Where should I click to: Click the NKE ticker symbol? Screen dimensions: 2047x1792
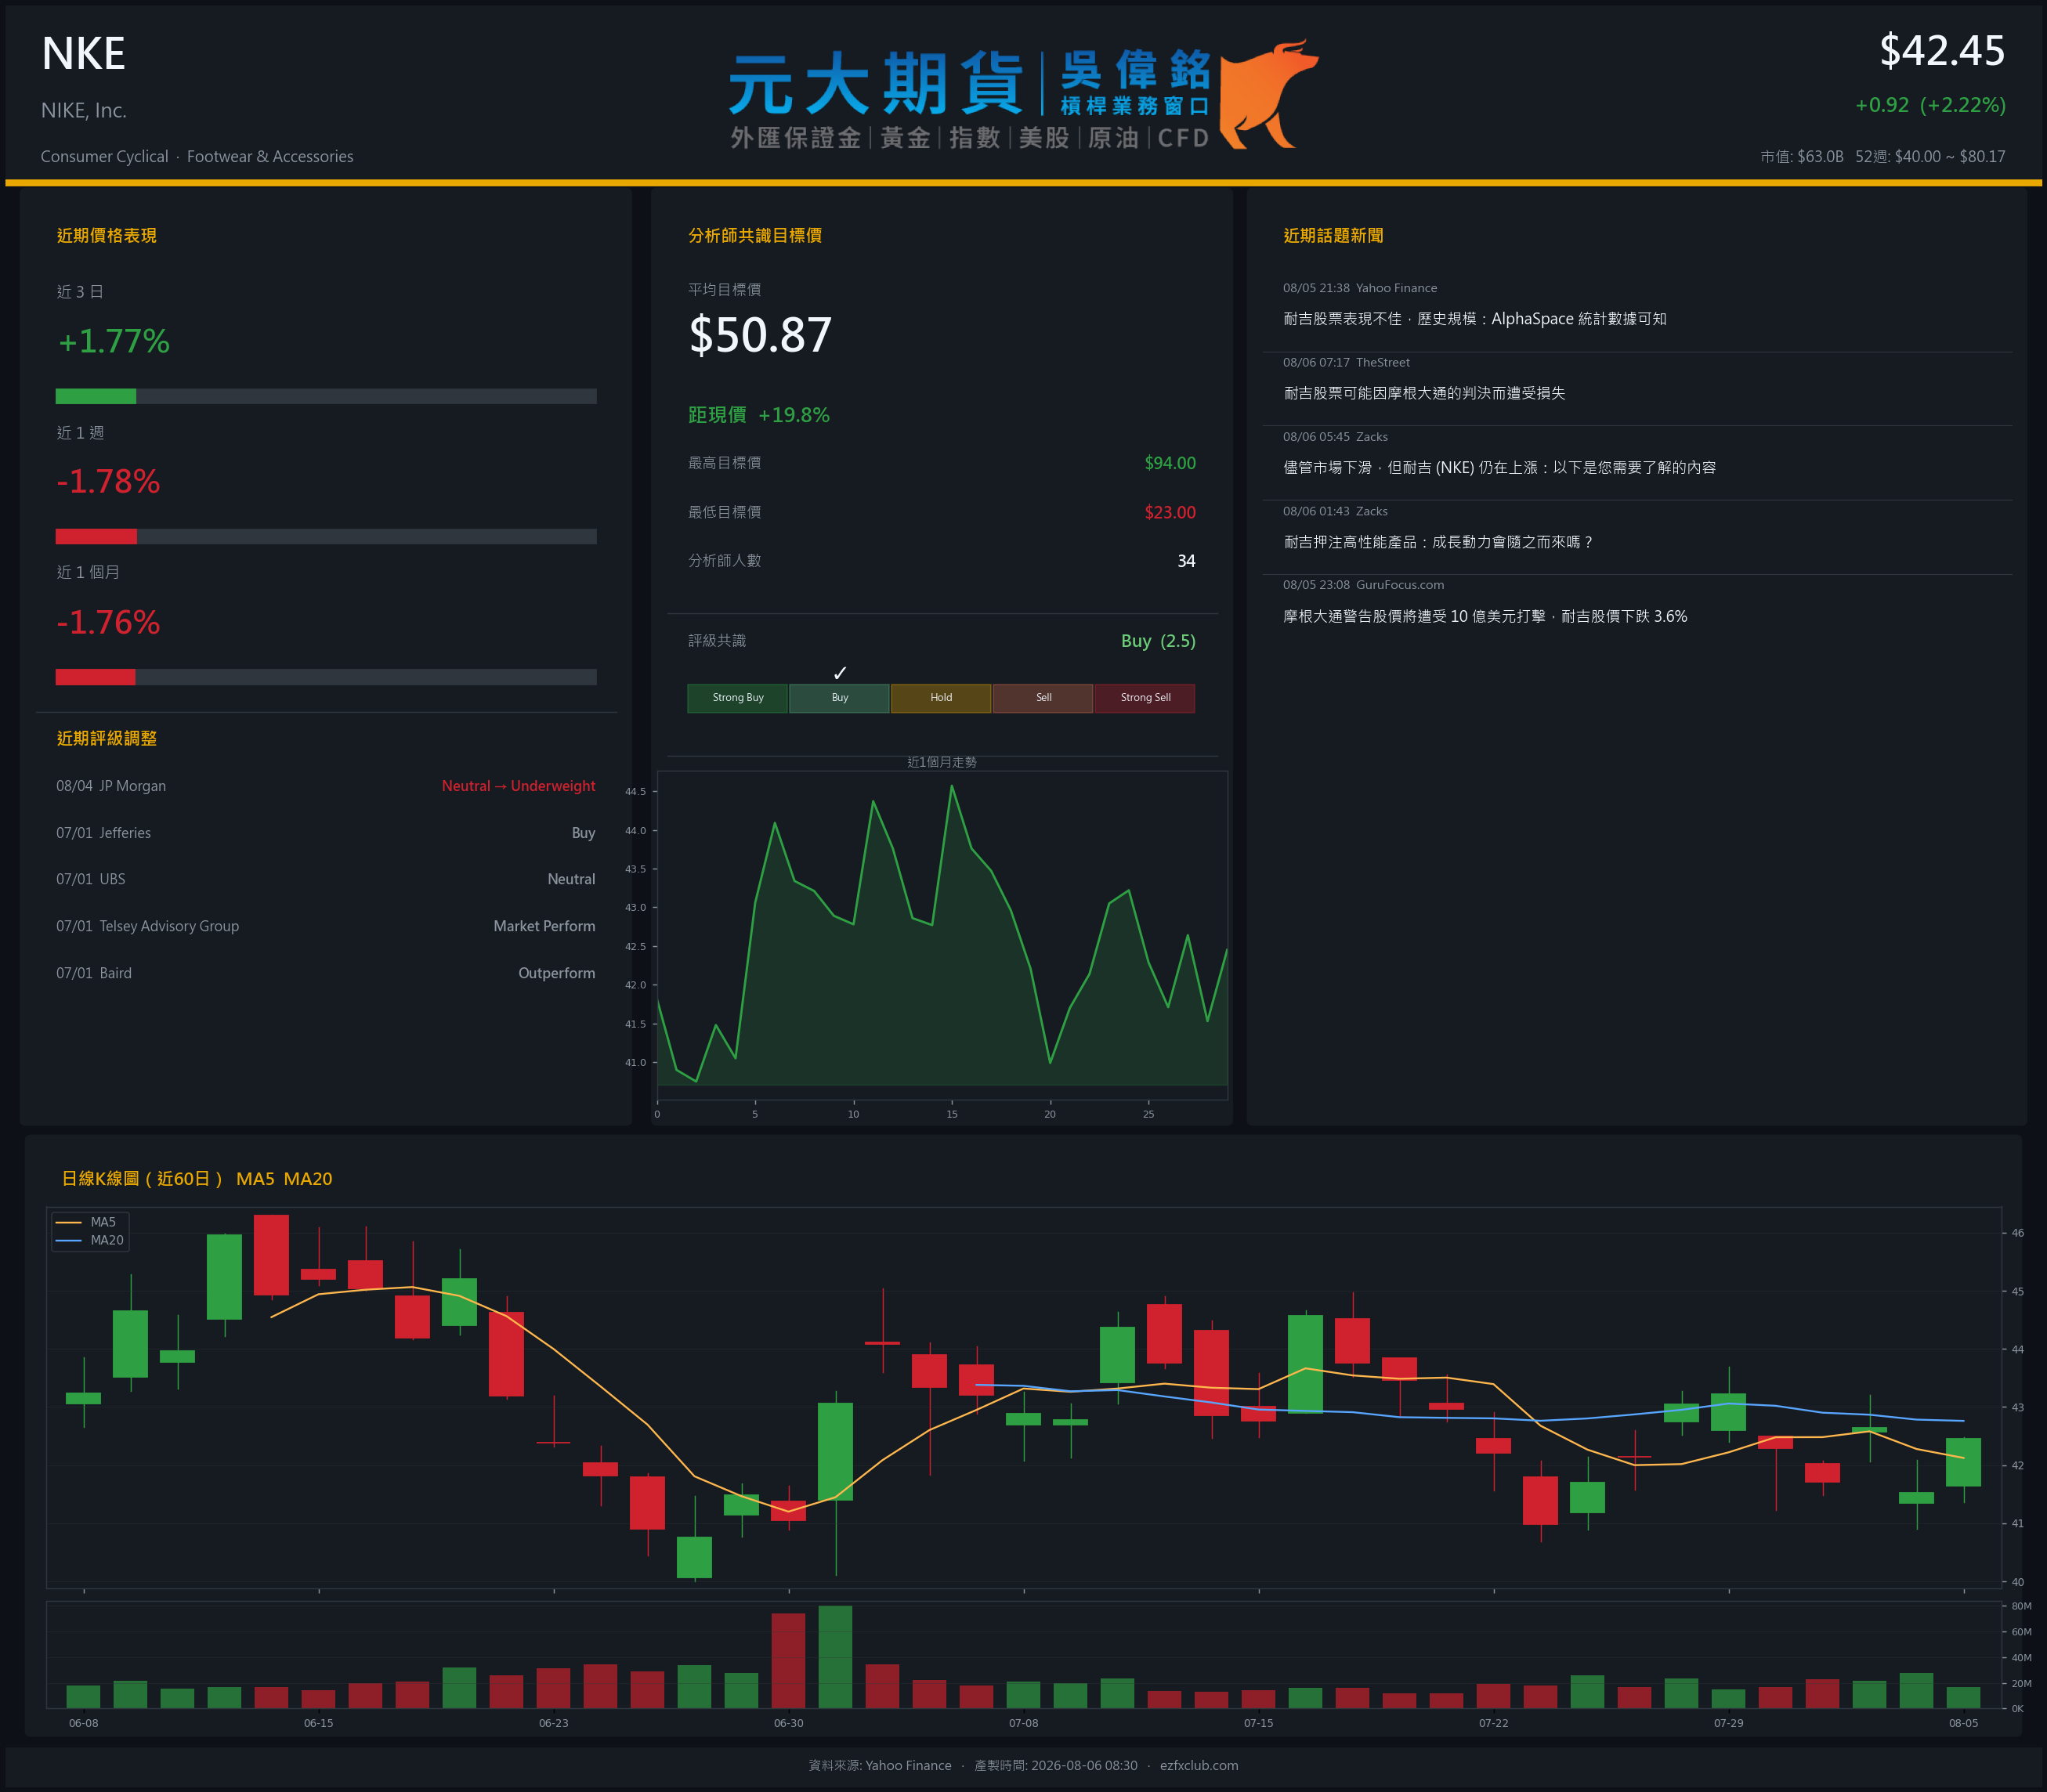coord(83,53)
